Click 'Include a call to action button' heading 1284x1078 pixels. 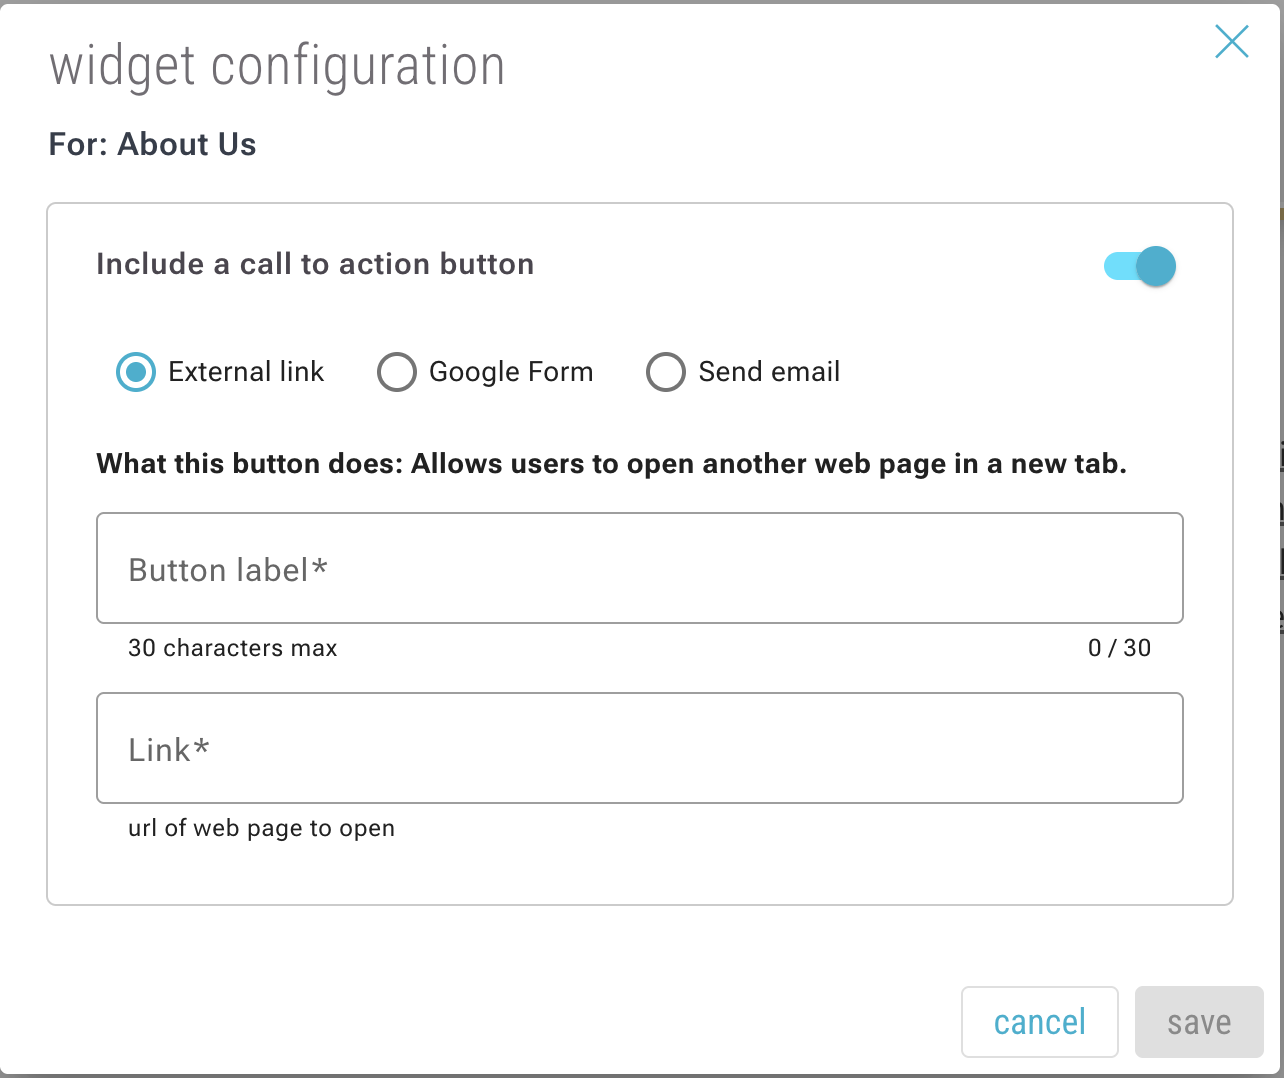point(315,264)
